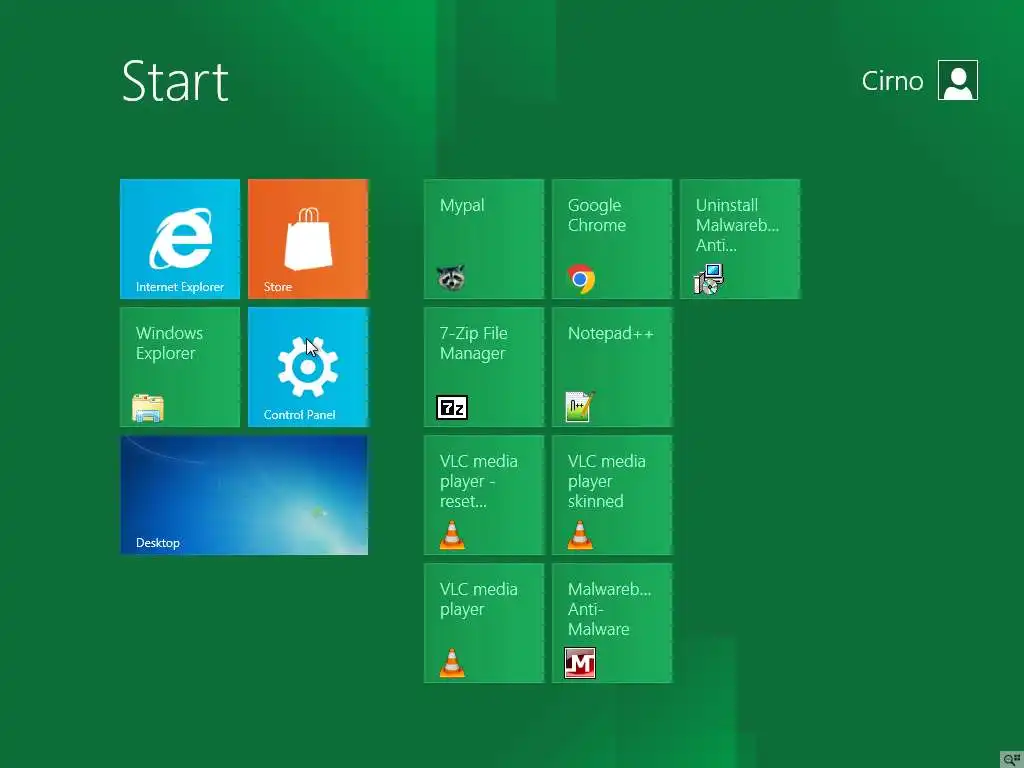Launch the Mypal browser tile
Viewport: 1024px width, 768px height.
coord(483,238)
